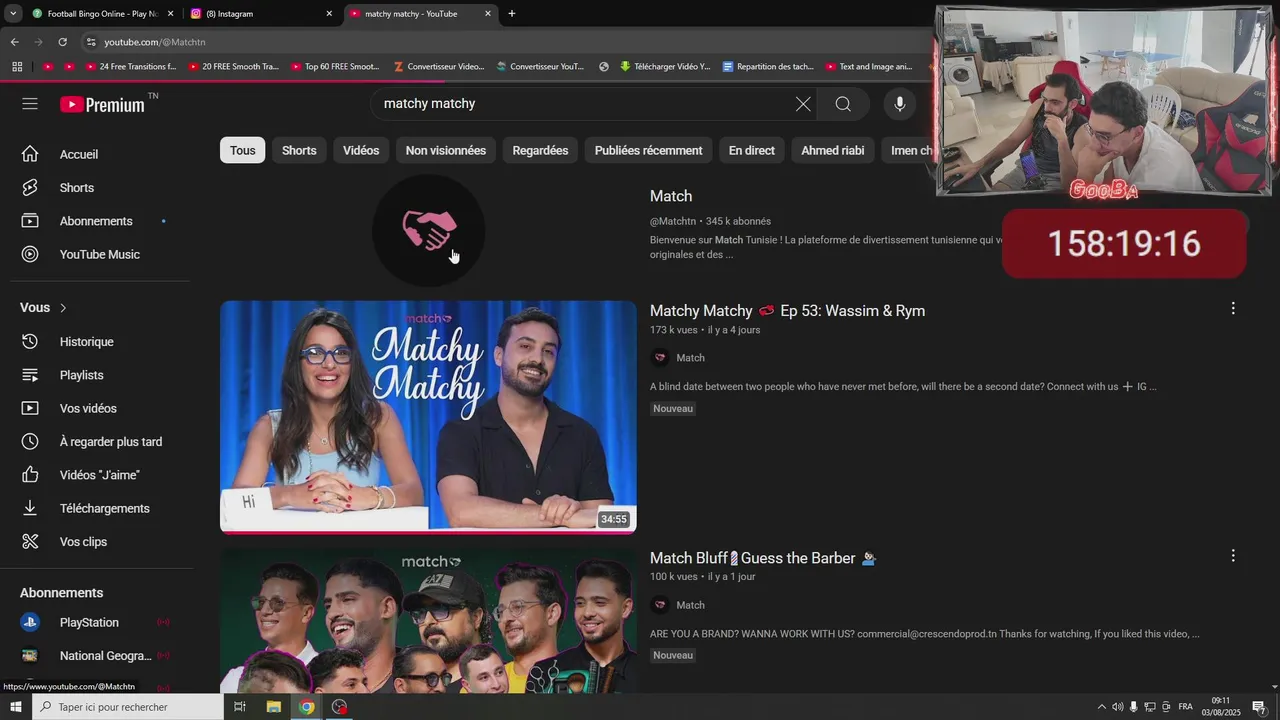Open Match channel title in results

671,196
